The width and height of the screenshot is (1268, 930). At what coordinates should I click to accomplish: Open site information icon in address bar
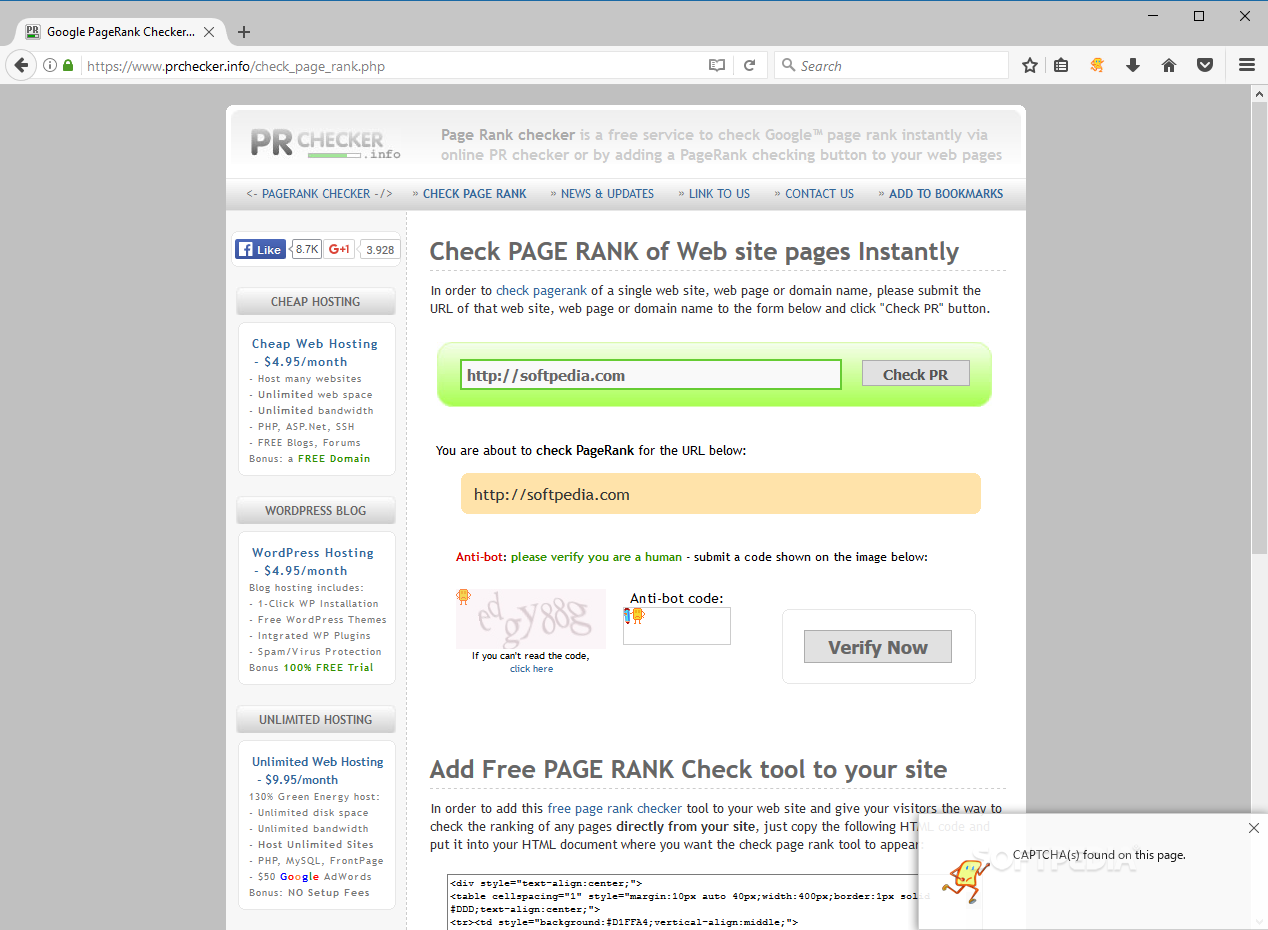click(x=50, y=66)
